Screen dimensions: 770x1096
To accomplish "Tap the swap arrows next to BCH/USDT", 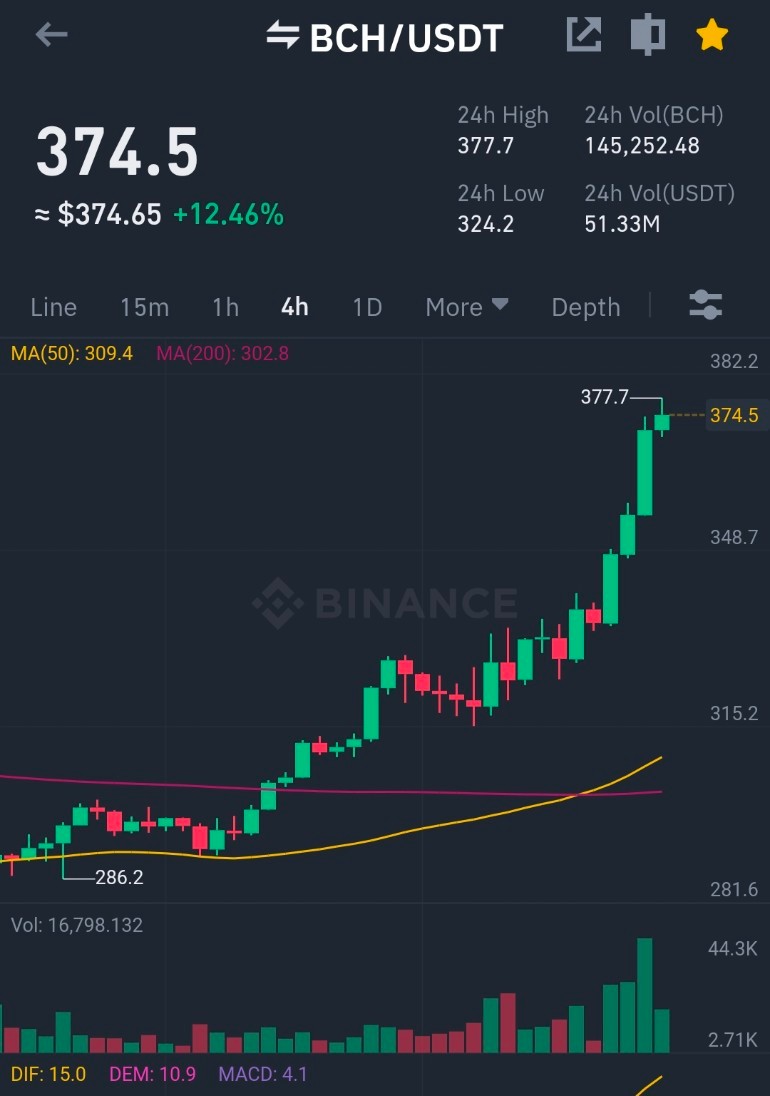I will (x=283, y=35).
